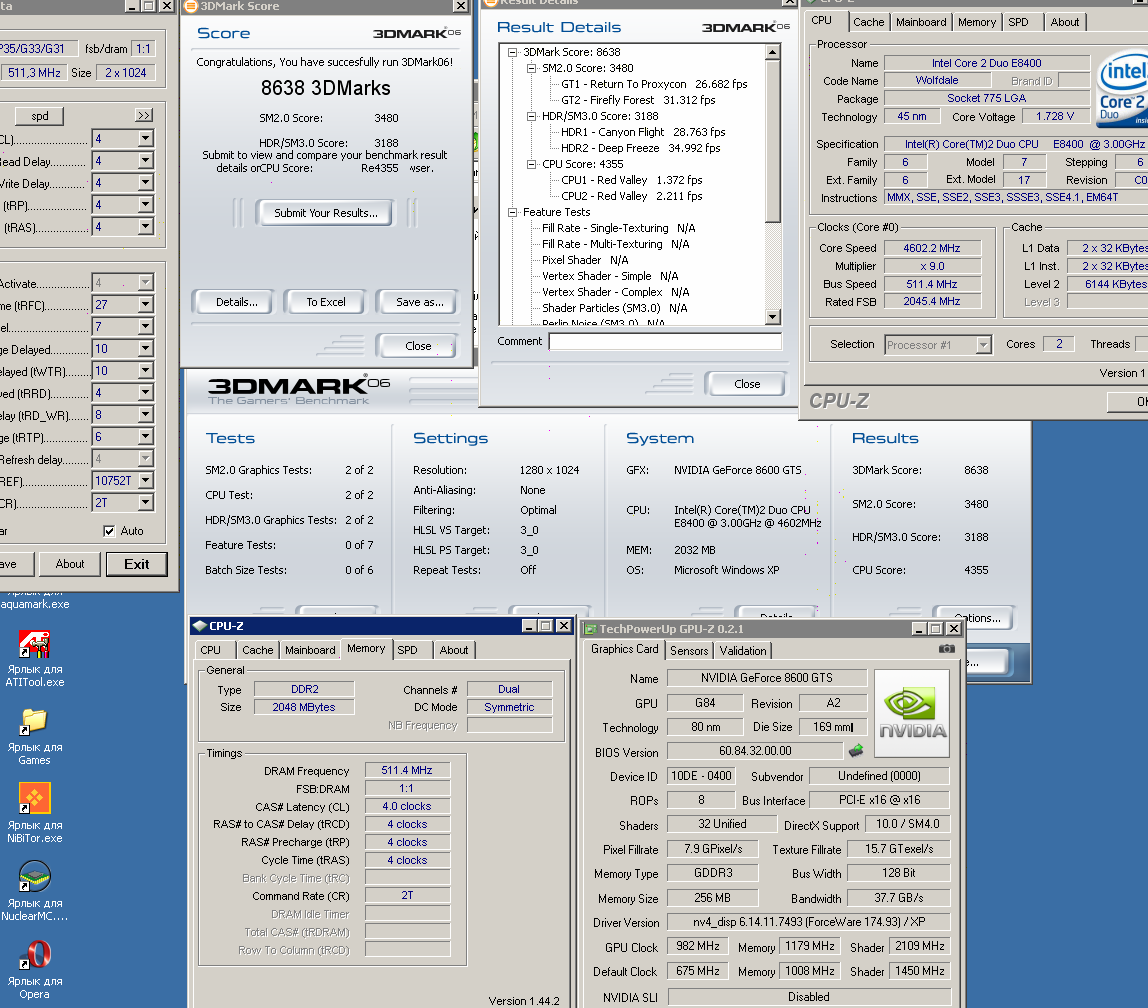Open the tRRD dropdown showing 4

[x=145, y=392]
